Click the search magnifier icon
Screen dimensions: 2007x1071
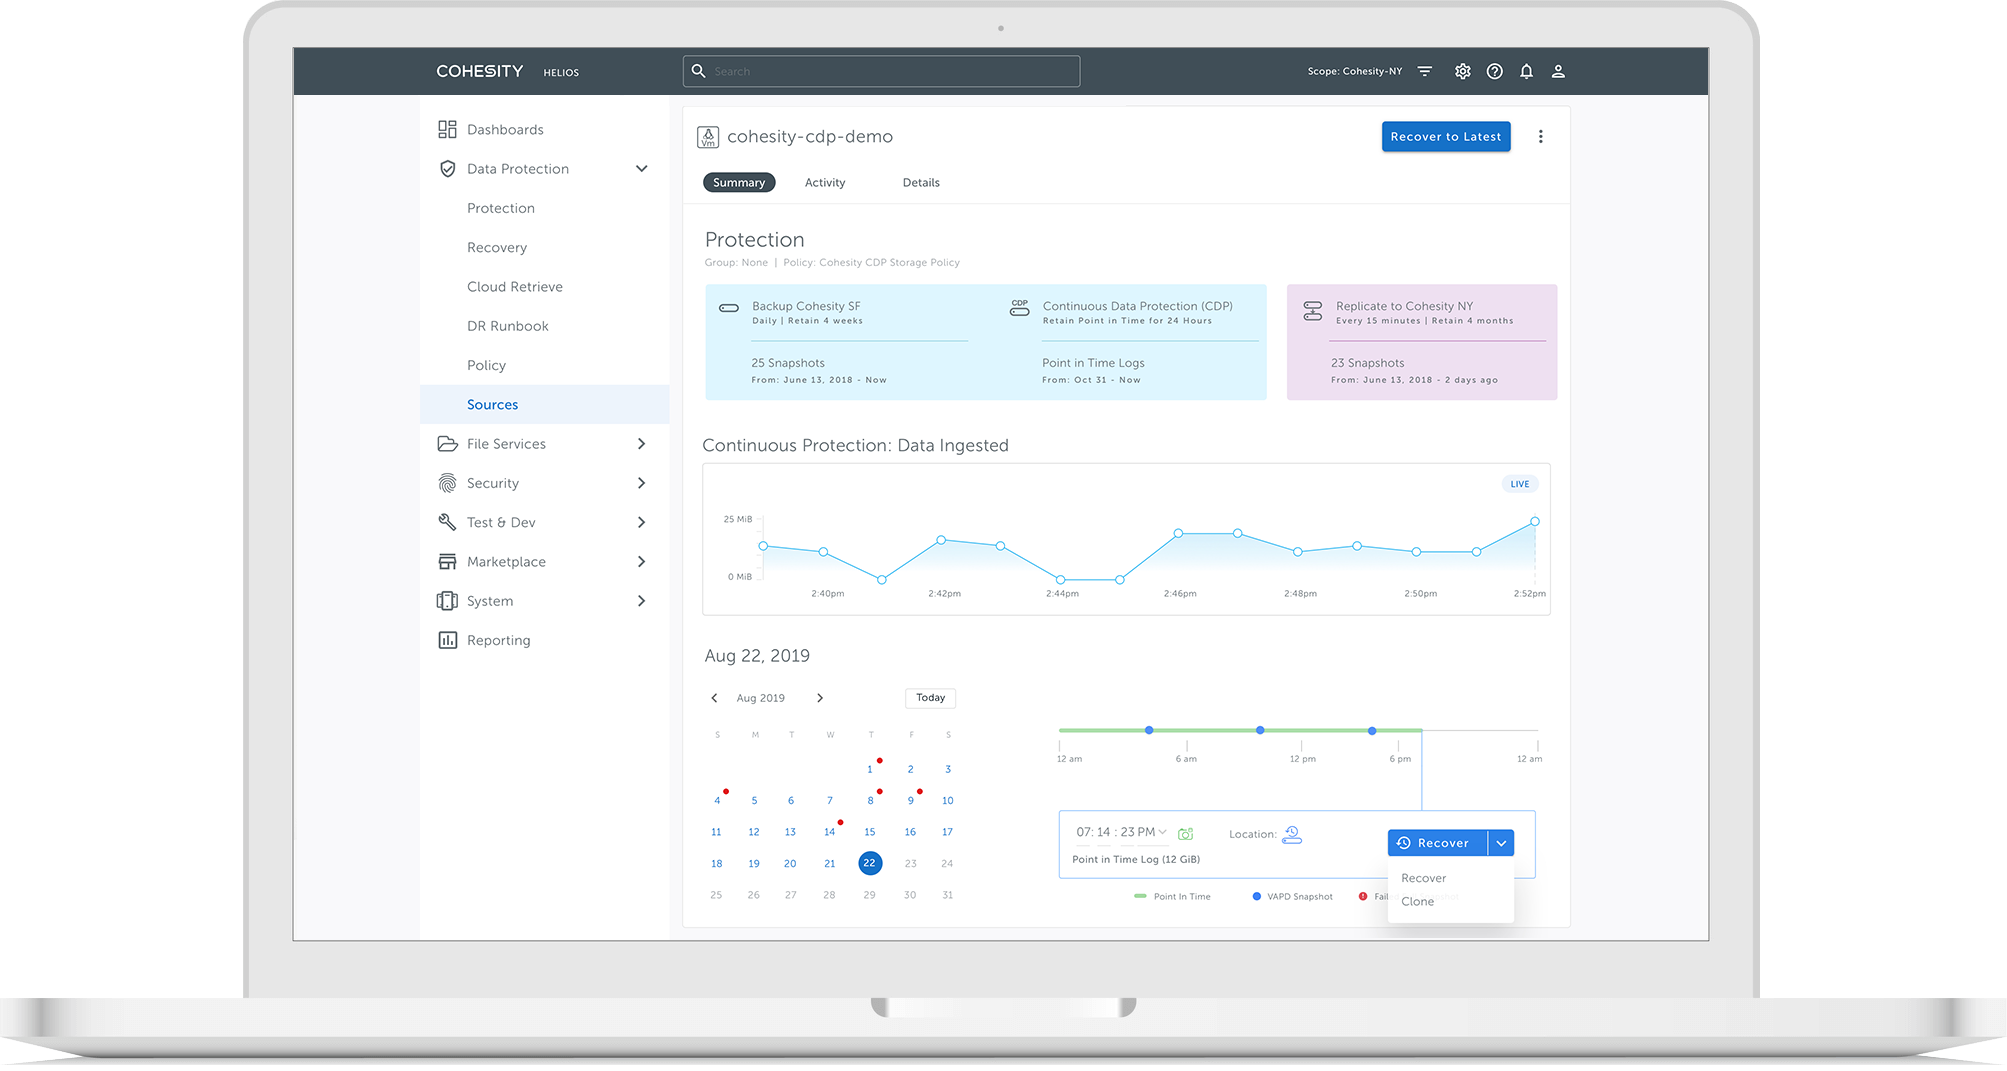699,71
